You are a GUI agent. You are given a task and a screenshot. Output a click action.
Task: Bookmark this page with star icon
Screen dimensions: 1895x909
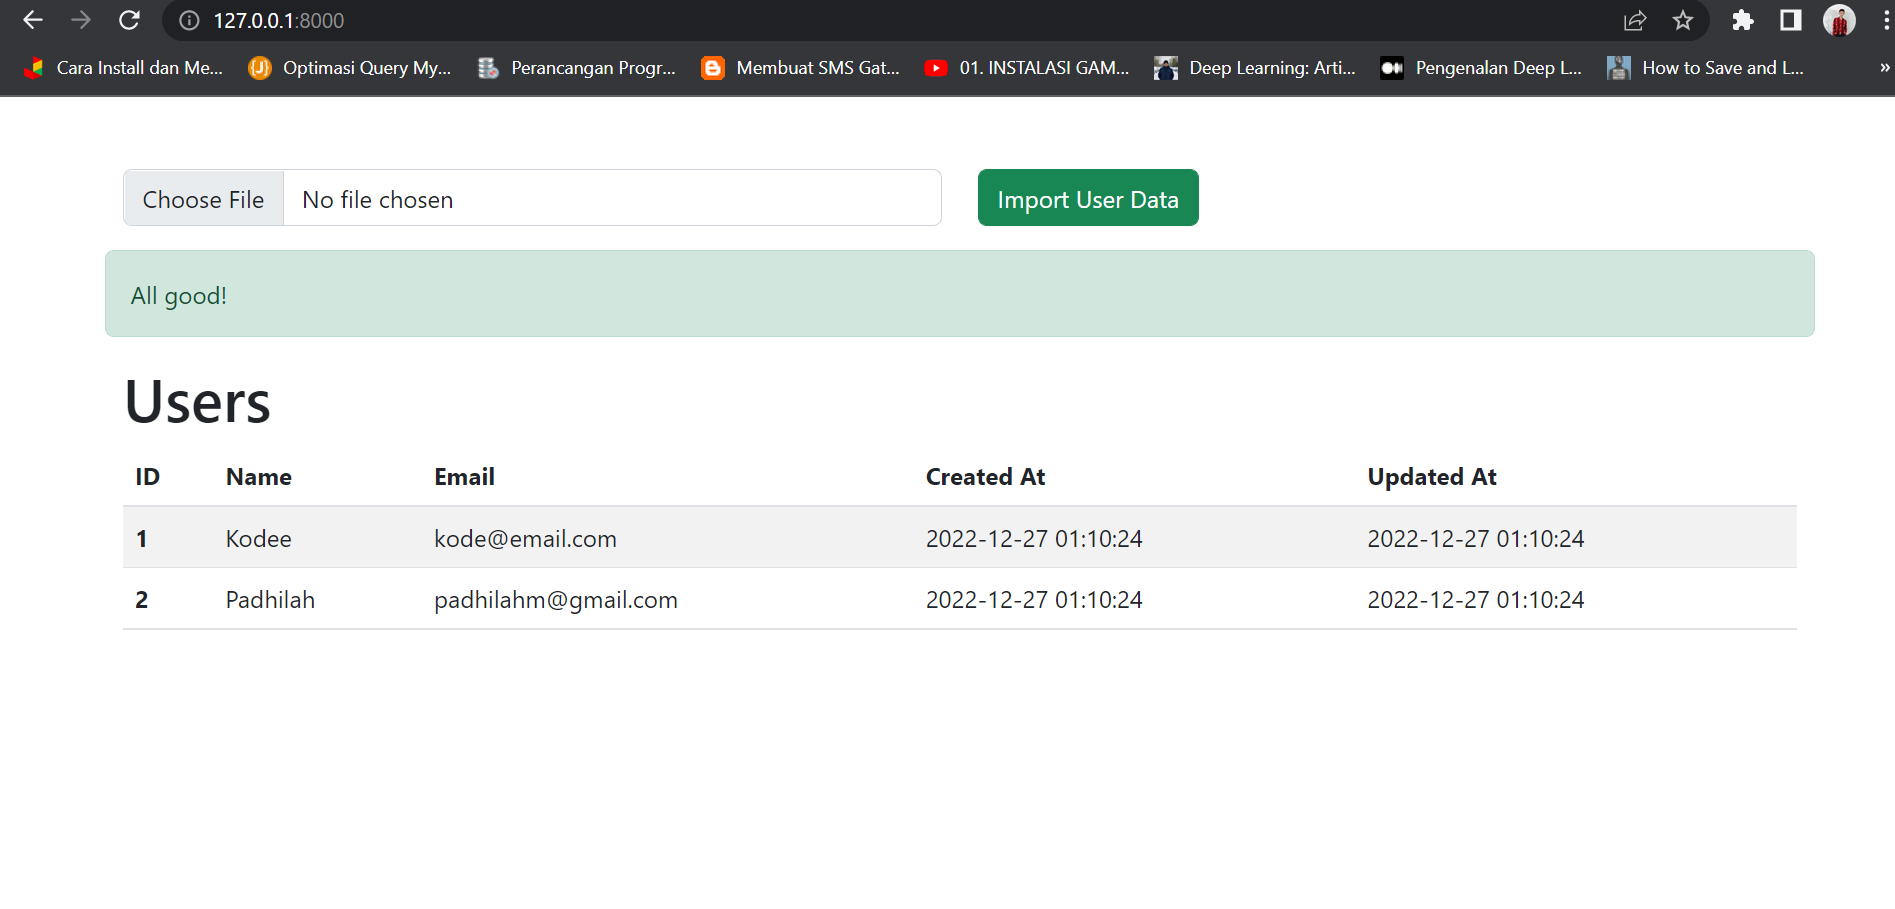[x=1683, y=20]
